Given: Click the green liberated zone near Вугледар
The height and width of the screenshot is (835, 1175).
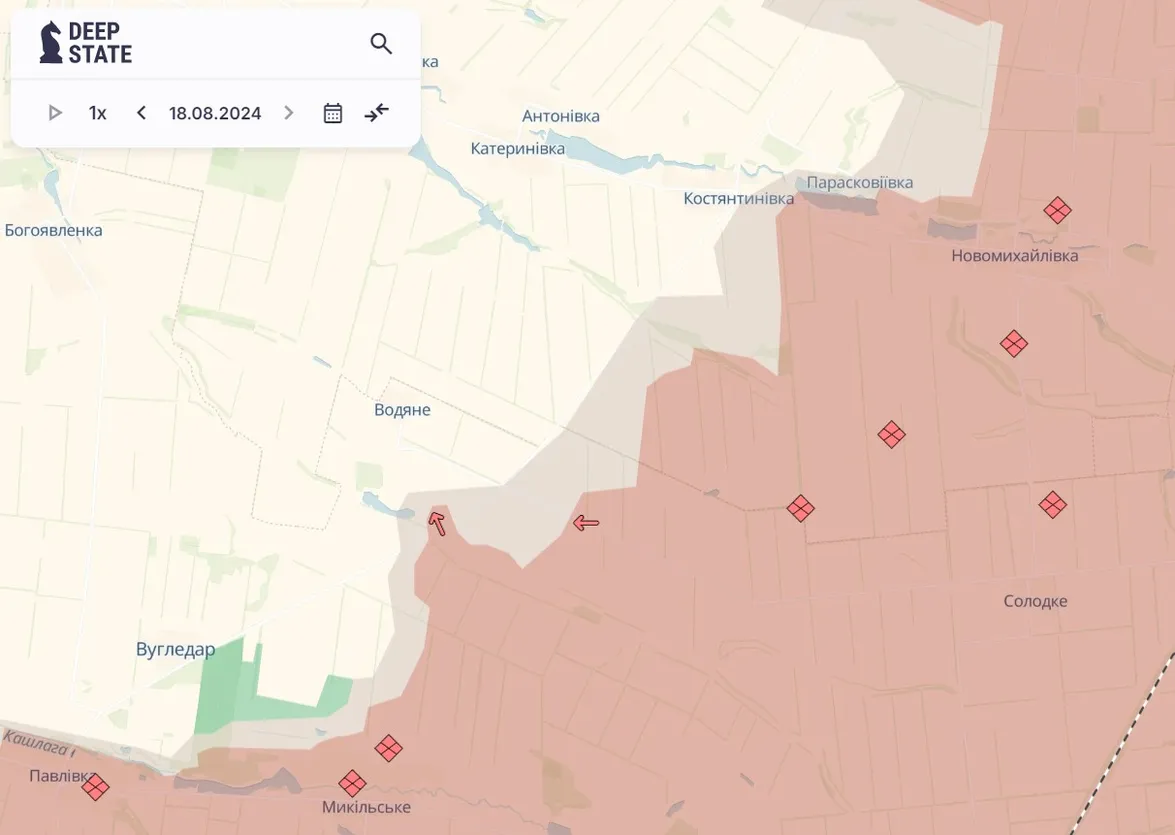Looking at the screenshot, I should [x=225, y=690].
